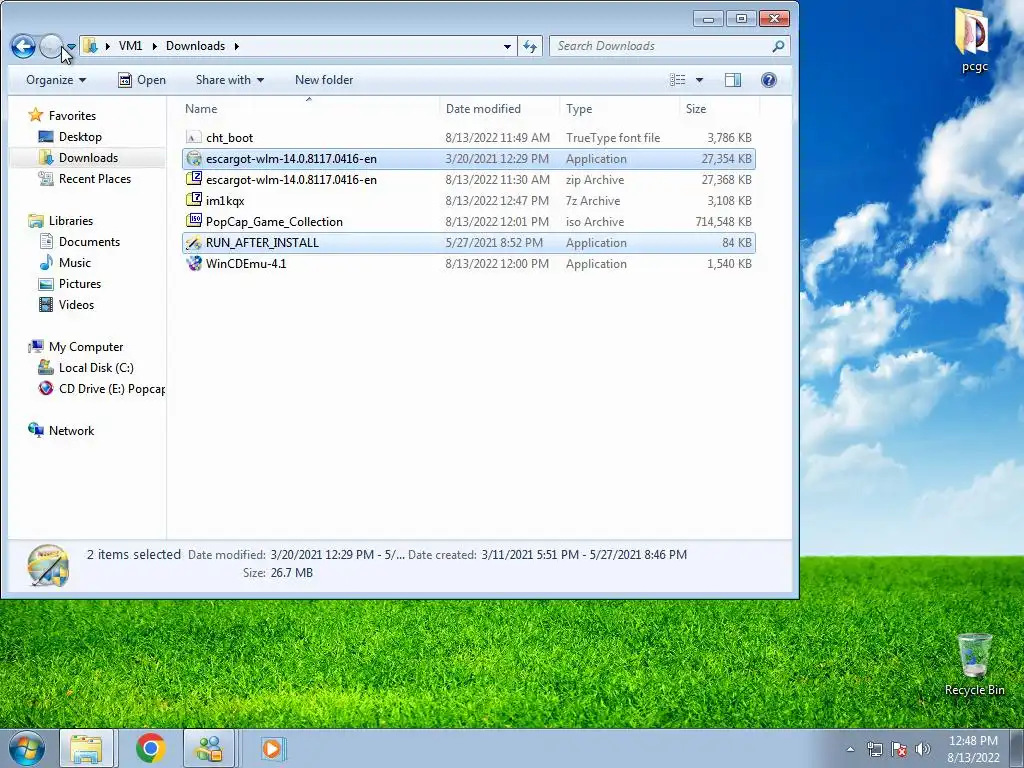This screenshot has width=1024, height=768.
Task: Open the volume speaker icon
Action: pos(923,749)
